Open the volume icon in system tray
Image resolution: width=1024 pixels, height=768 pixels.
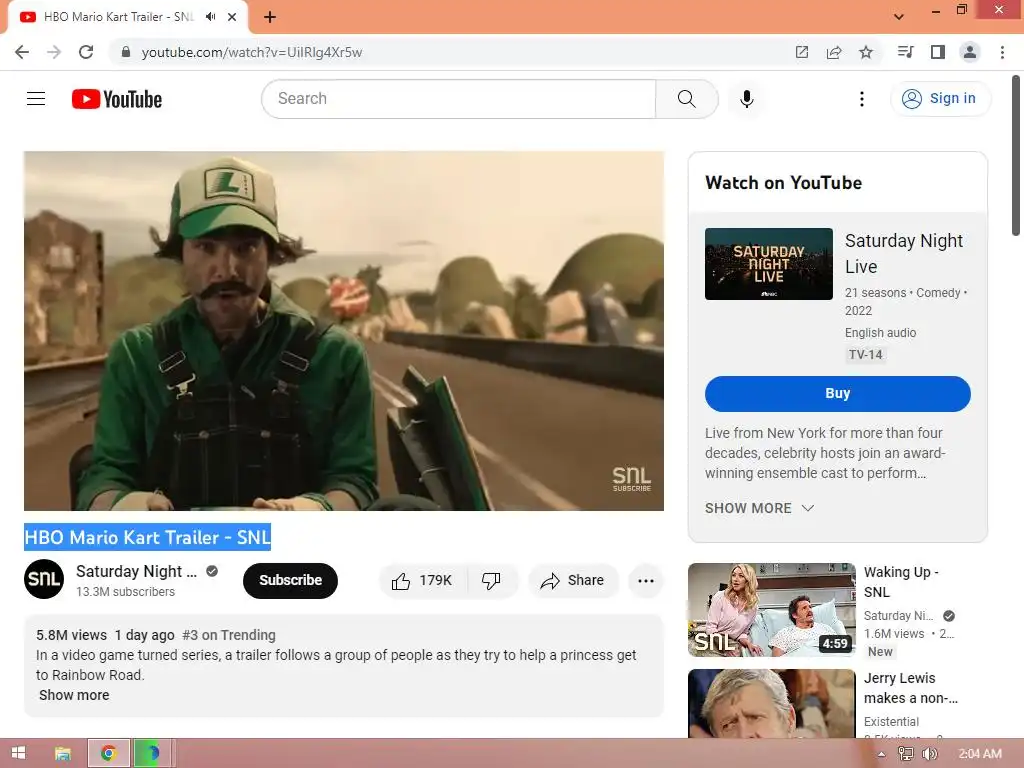[x=930, y=754]
